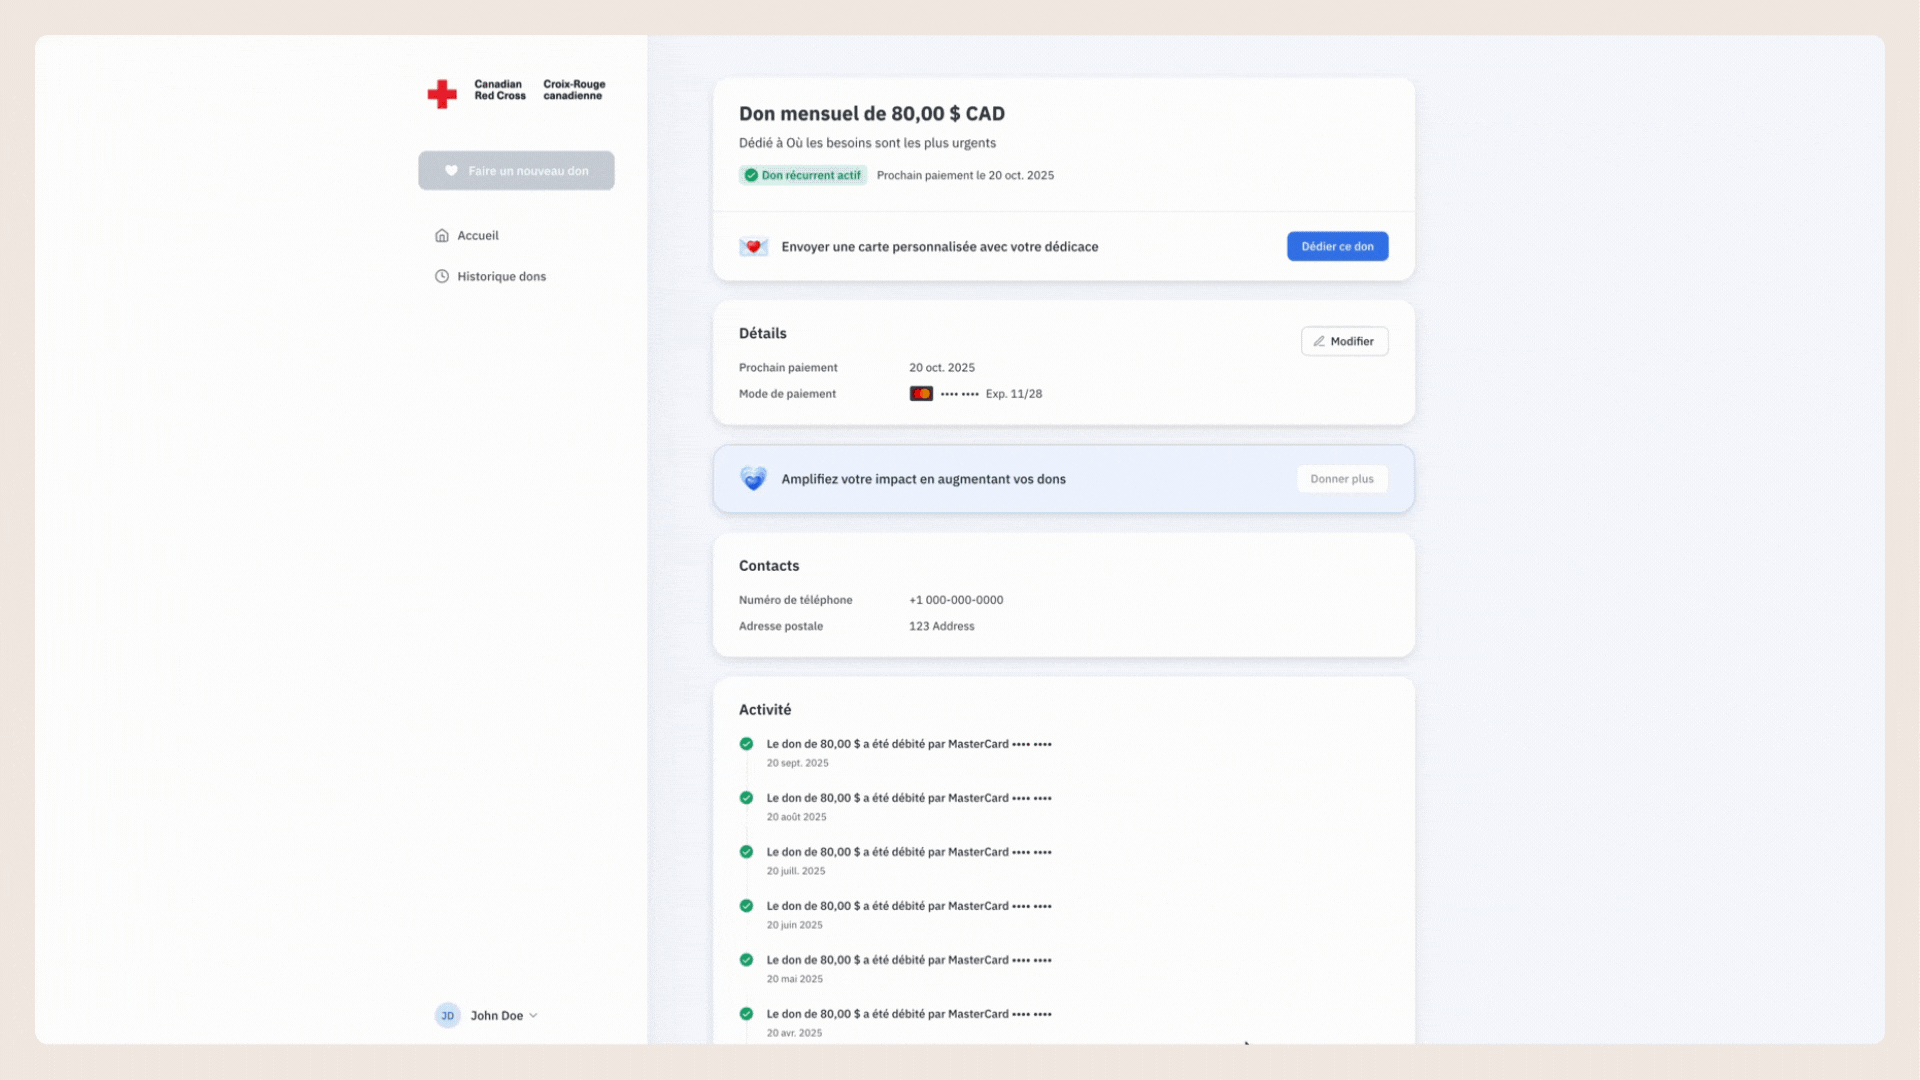
Task: Click the 20 oct. 2025 value in Détails
Action: 941,368
